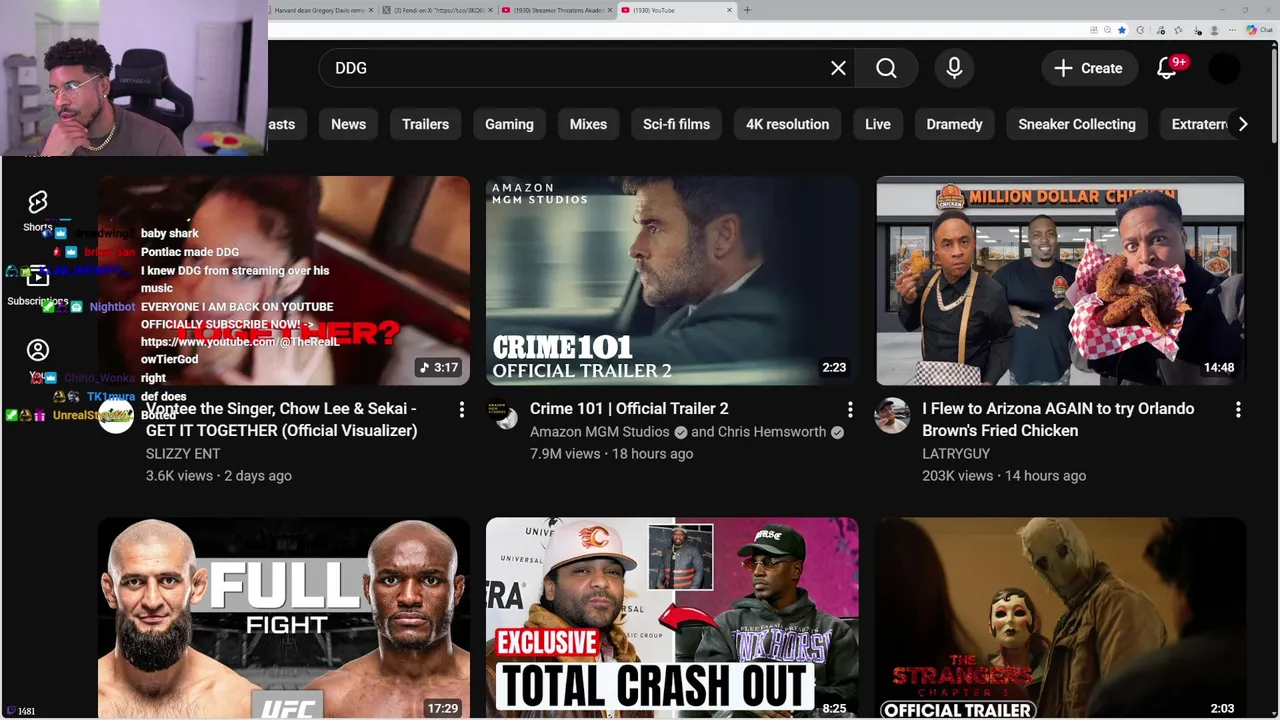
Task: Open more options for Crime 101 trailer
Action: point(850,410)
